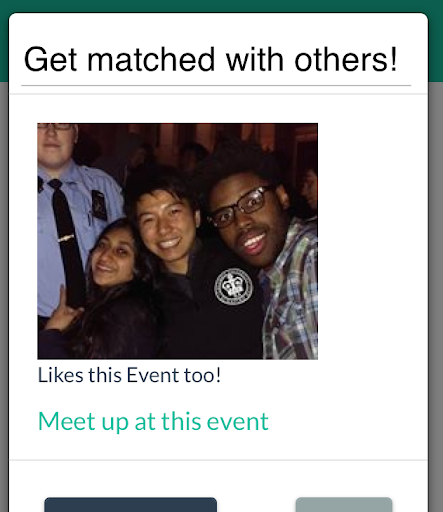Click the black-framed glasses in the photo

pyautogui.click(x=240, y=207)
